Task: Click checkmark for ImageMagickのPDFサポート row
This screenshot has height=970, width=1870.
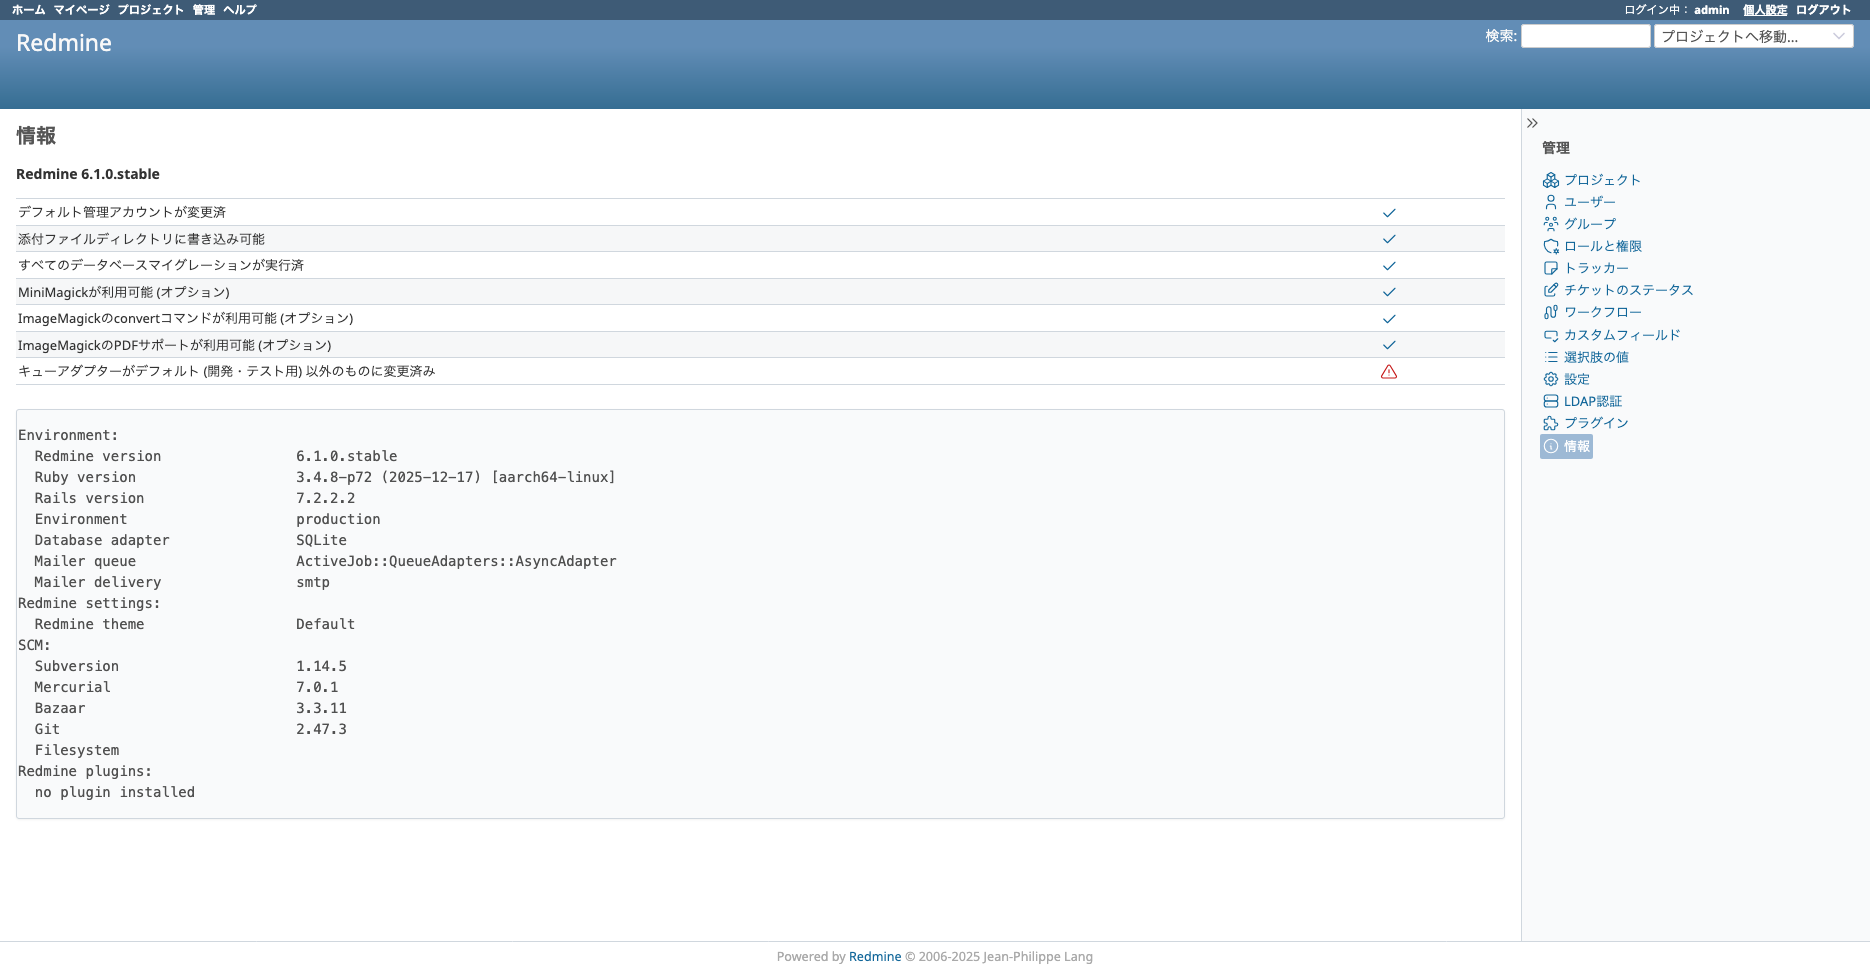Action: pyautogui.click(x=1389, y=345)
